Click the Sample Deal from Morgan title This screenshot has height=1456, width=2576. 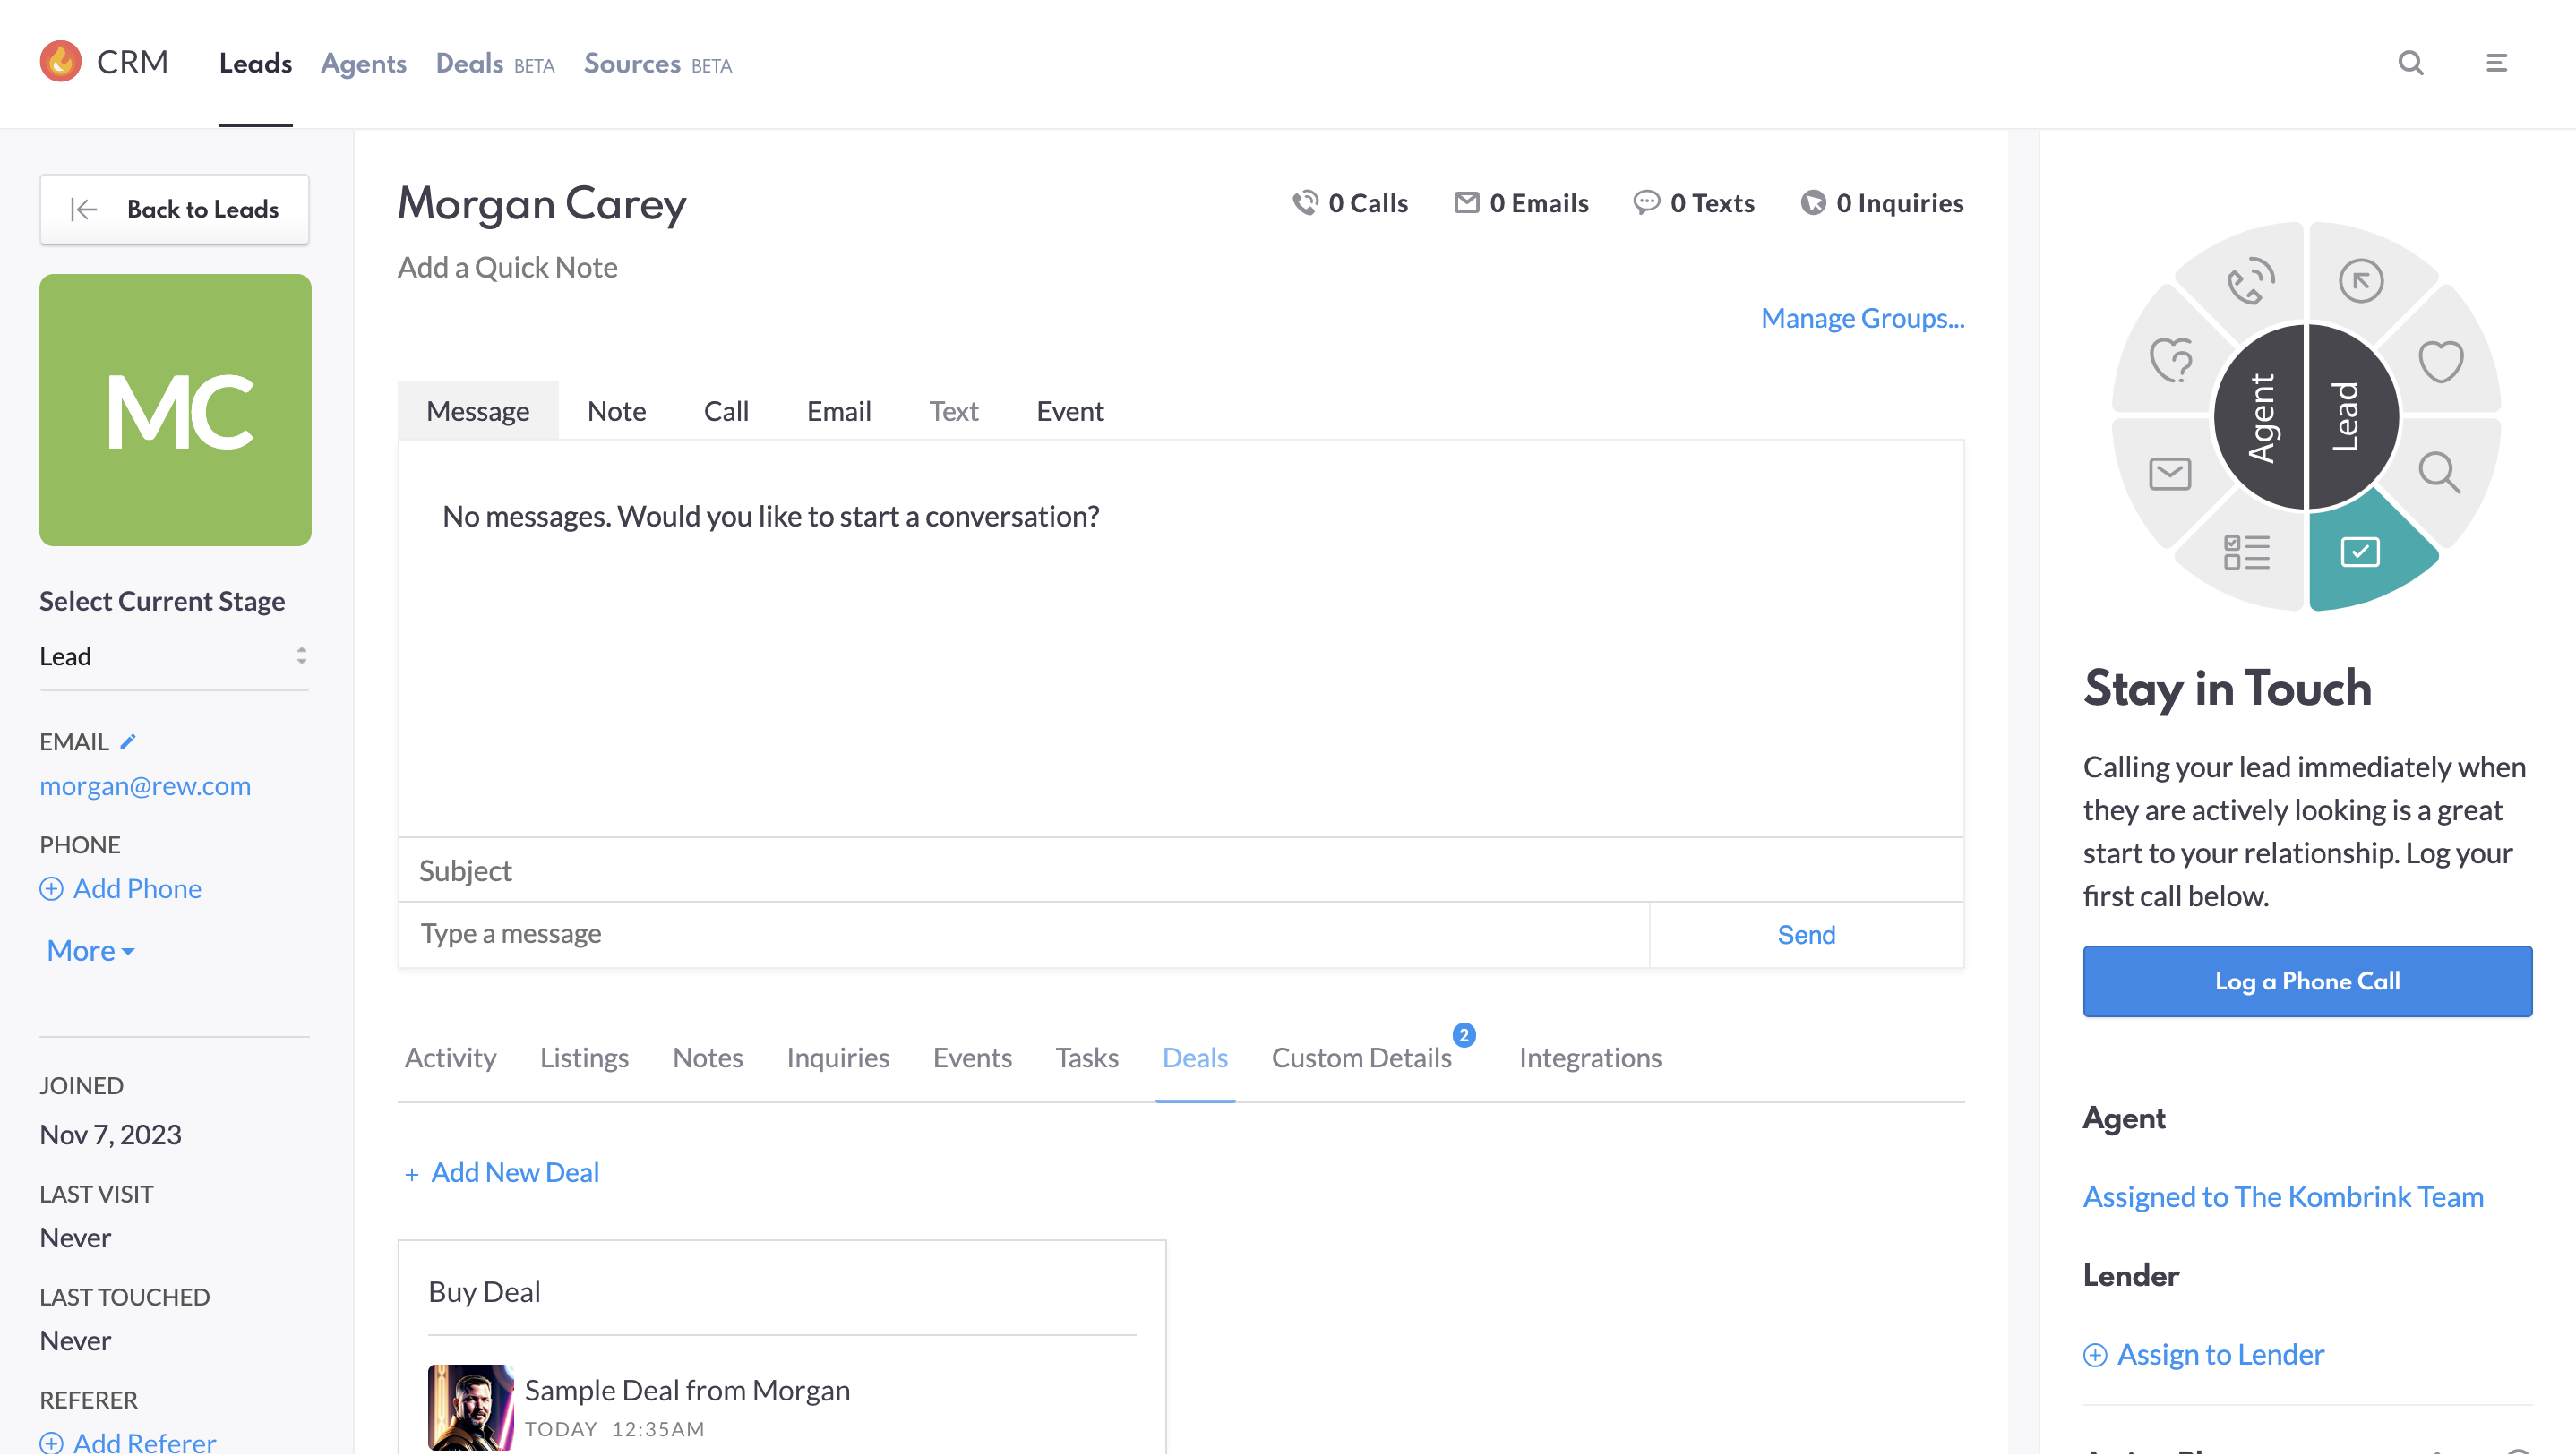[687, 1390]
